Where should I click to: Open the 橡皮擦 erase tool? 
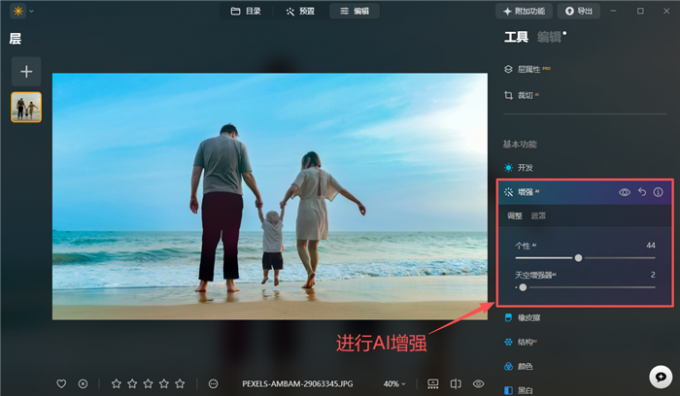tap(522, 318)
